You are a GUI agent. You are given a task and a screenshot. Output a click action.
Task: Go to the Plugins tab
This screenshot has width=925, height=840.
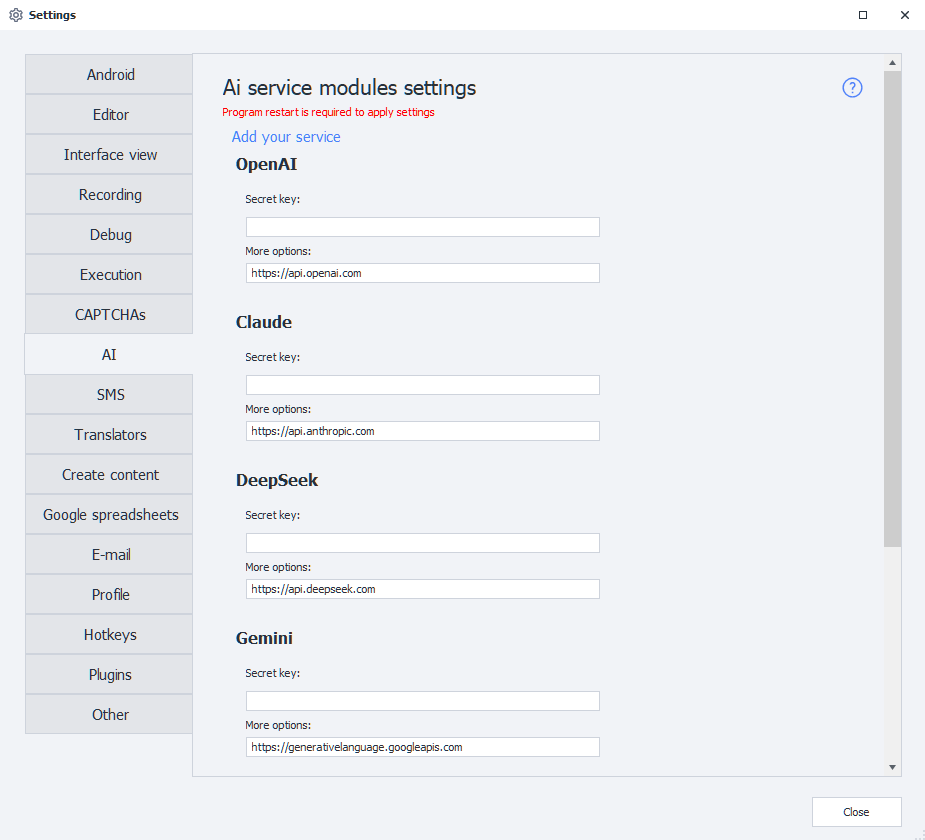[x=109, y=675]
